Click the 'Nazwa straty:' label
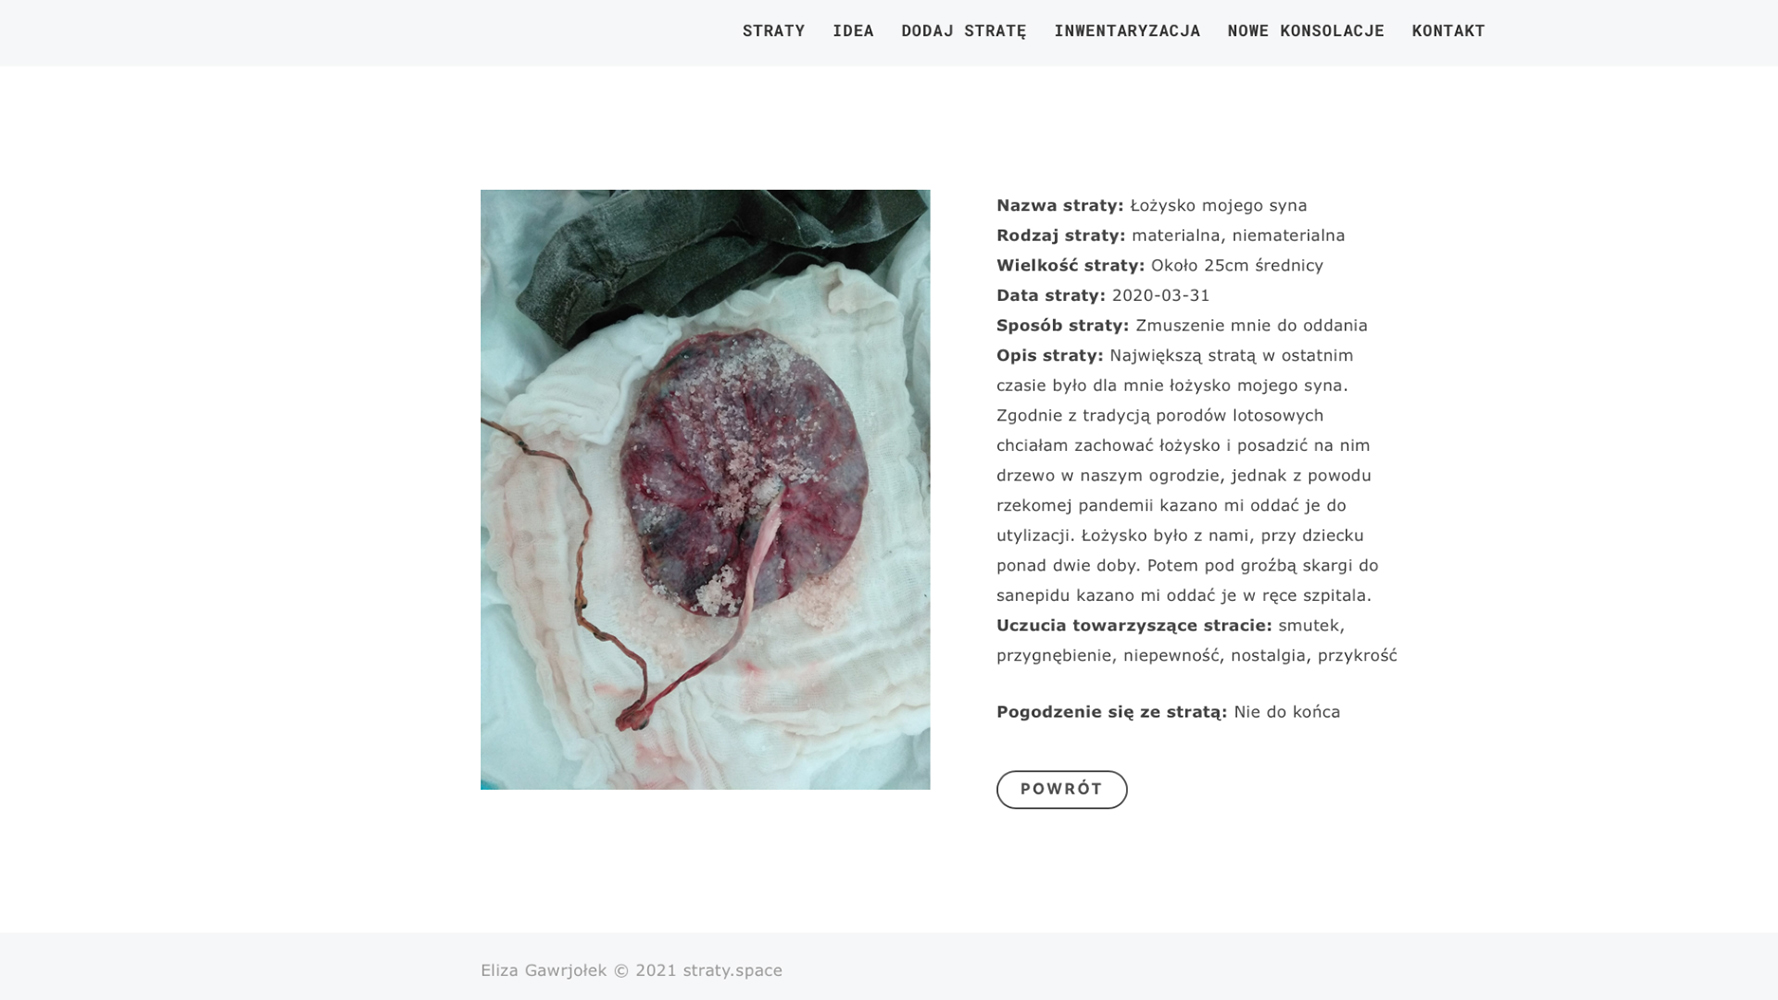 (1060, 205)
